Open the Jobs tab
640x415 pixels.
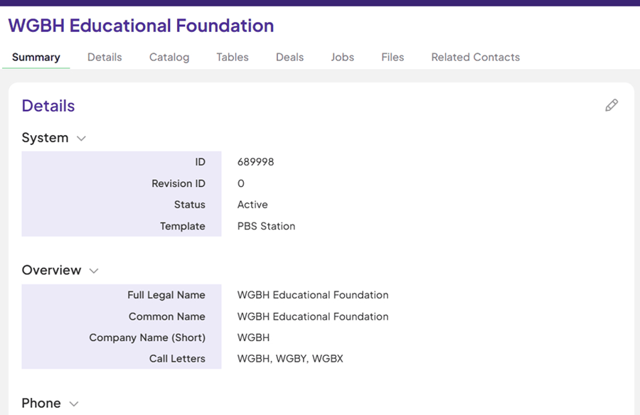(342, 57)
